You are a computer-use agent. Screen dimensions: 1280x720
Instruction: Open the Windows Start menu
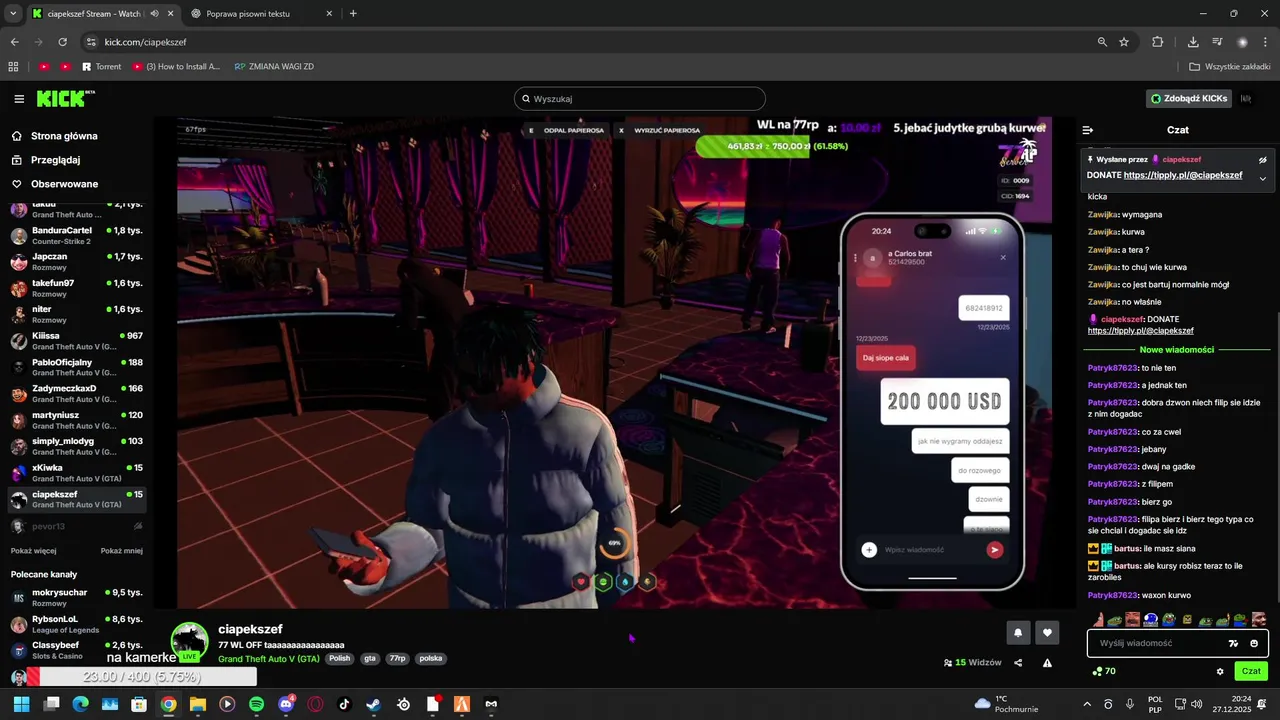21,704
